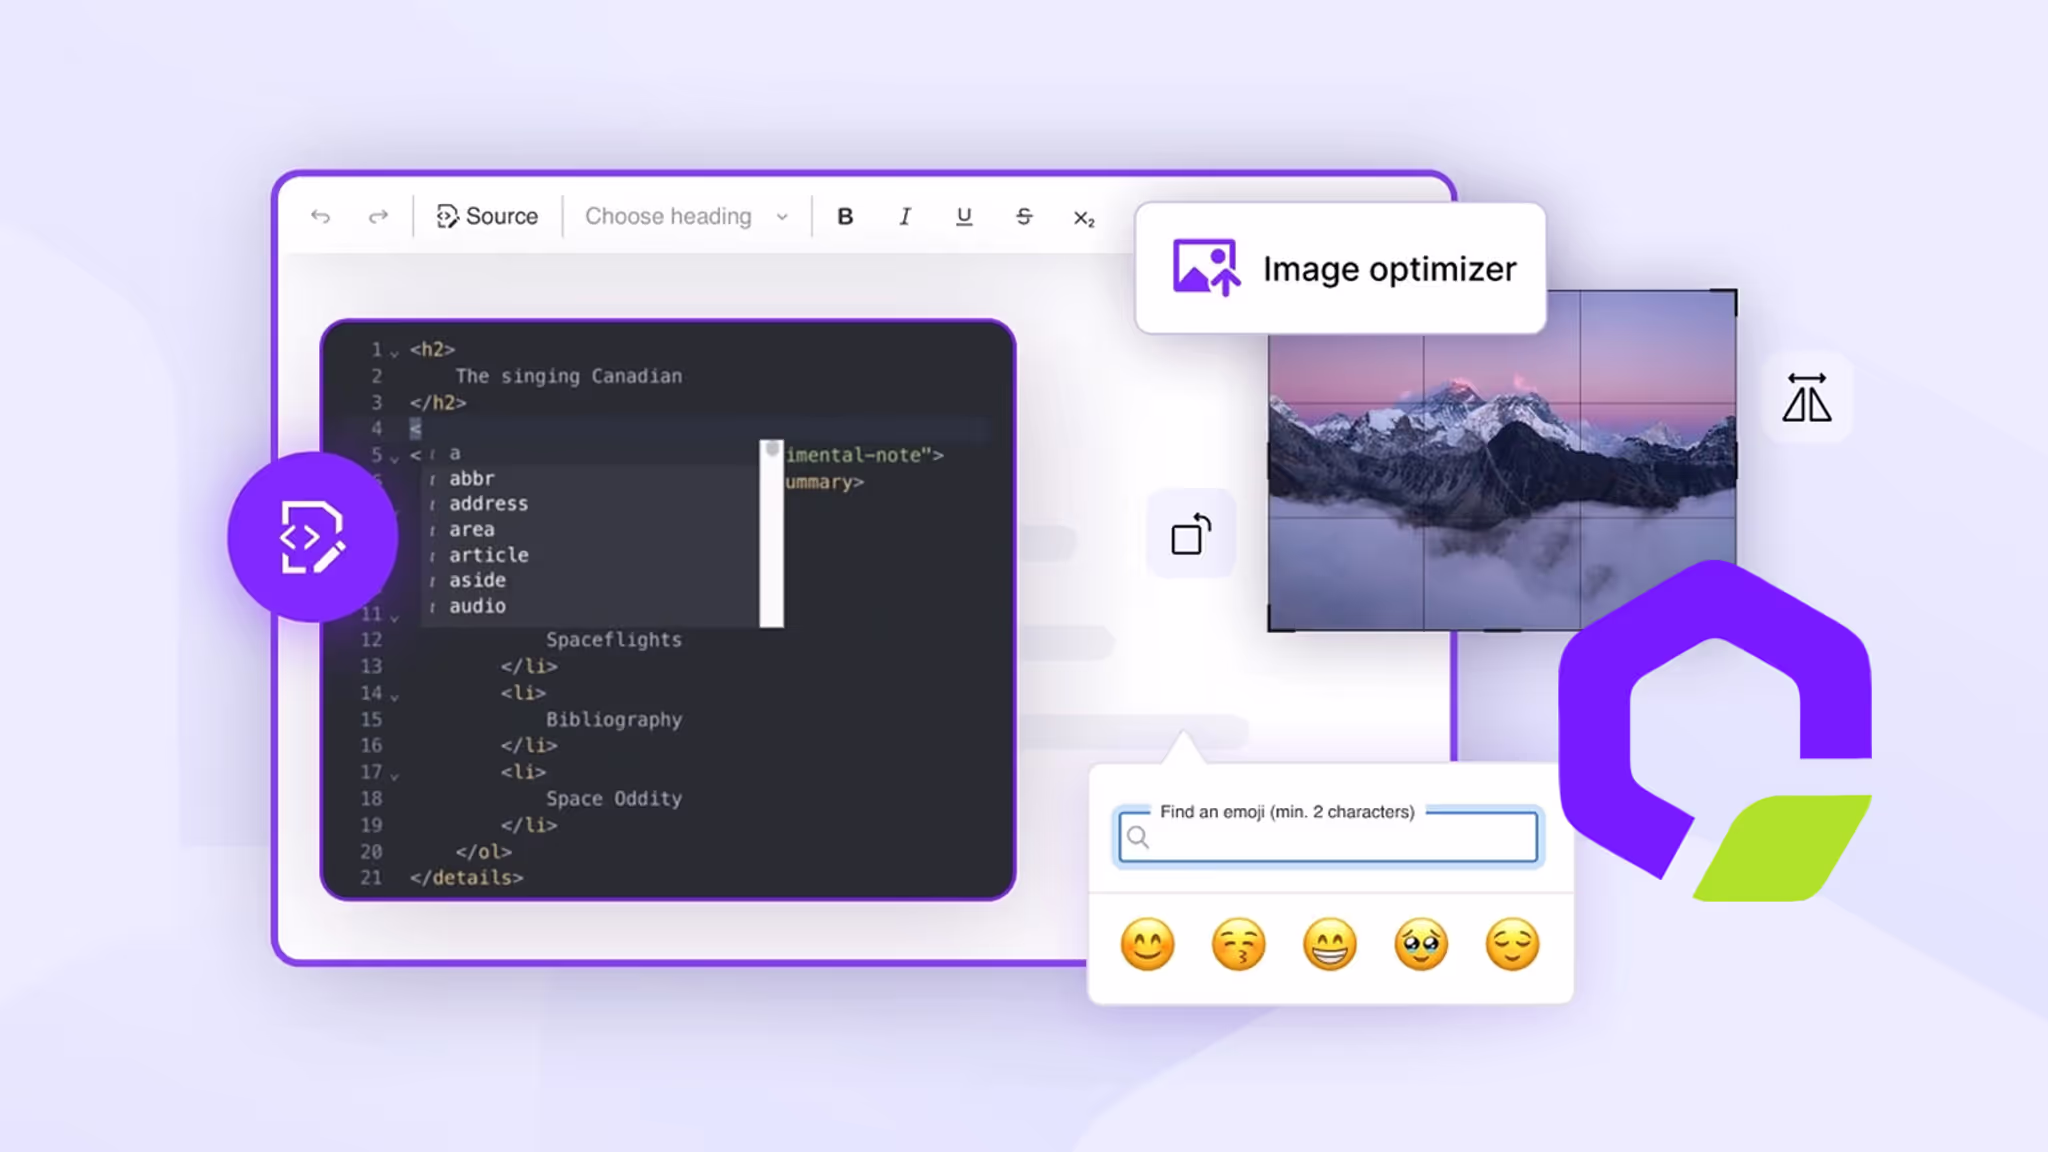Image resolution: width=2048 pixels, height=1152 pixels.
Task: Click the autocomplete list scrollbar
Action: tap(772, 530)
